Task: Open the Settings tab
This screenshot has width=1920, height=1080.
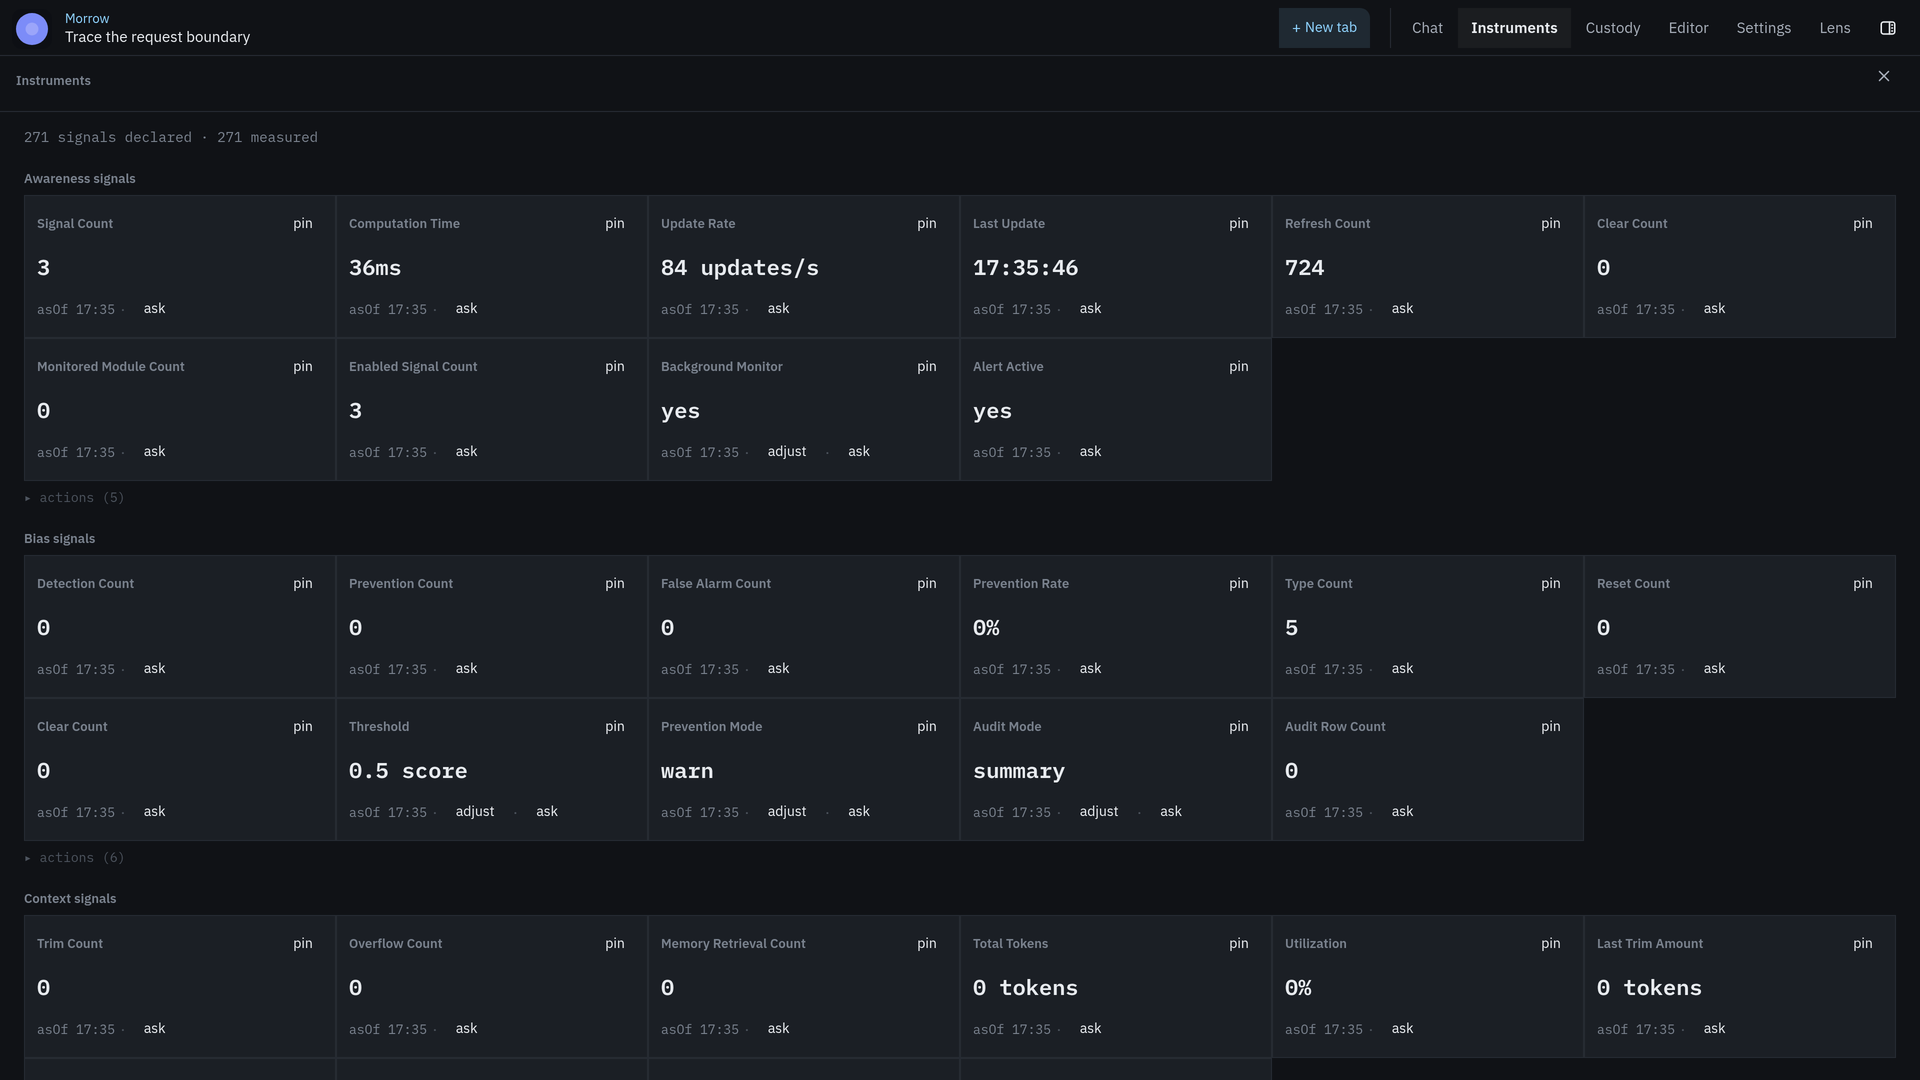Action: 1763,28
